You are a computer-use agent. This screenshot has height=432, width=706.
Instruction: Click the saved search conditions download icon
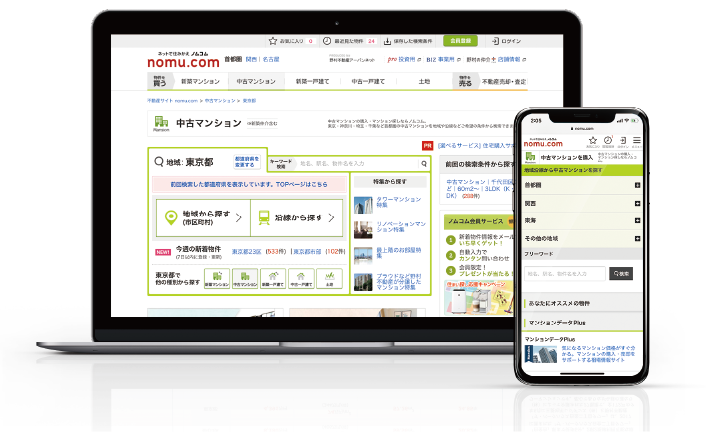388,42
